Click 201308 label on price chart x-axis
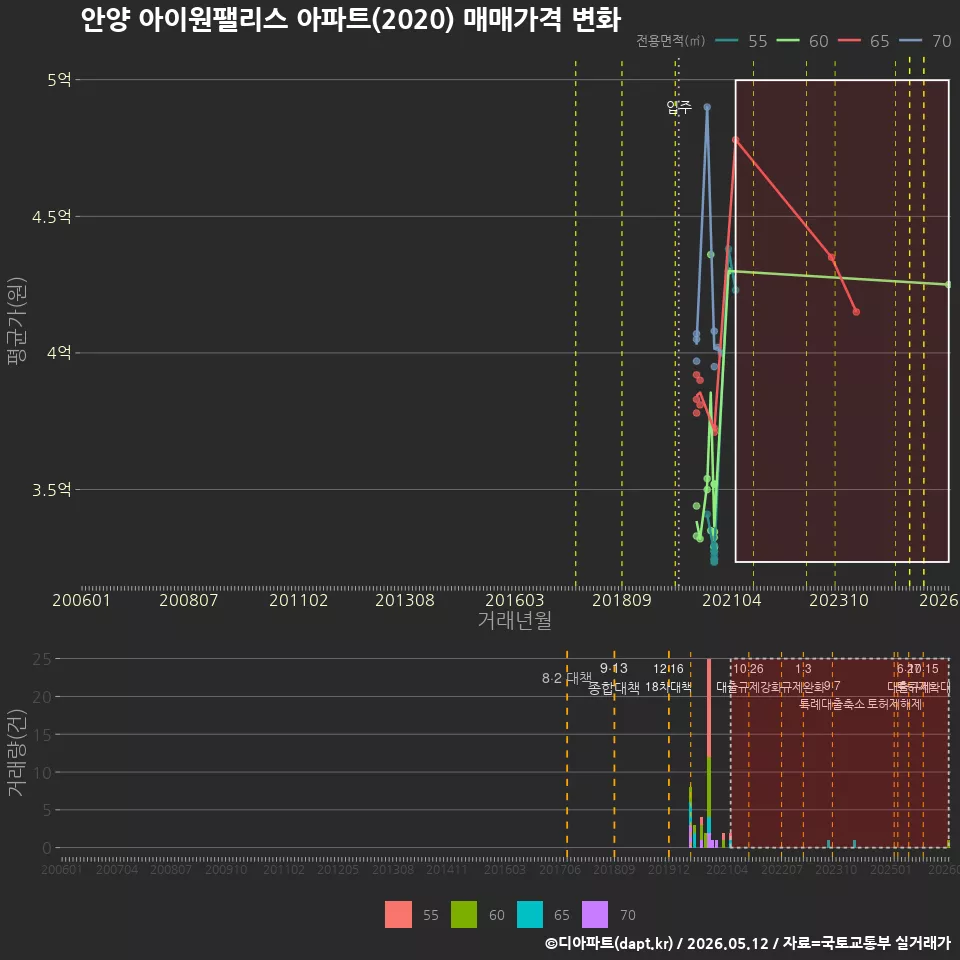Viewport: 960px width, 960px height. click(405, 601)
